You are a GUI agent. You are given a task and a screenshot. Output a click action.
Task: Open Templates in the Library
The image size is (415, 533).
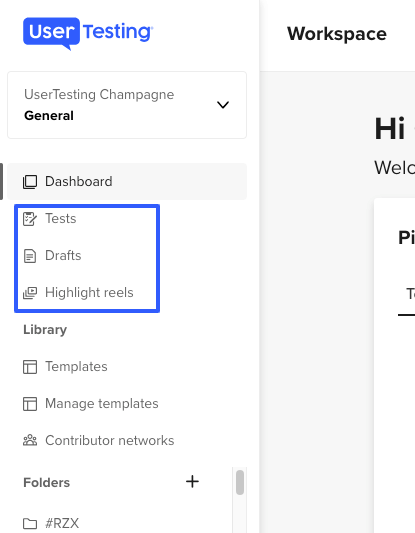coord(76,367)
